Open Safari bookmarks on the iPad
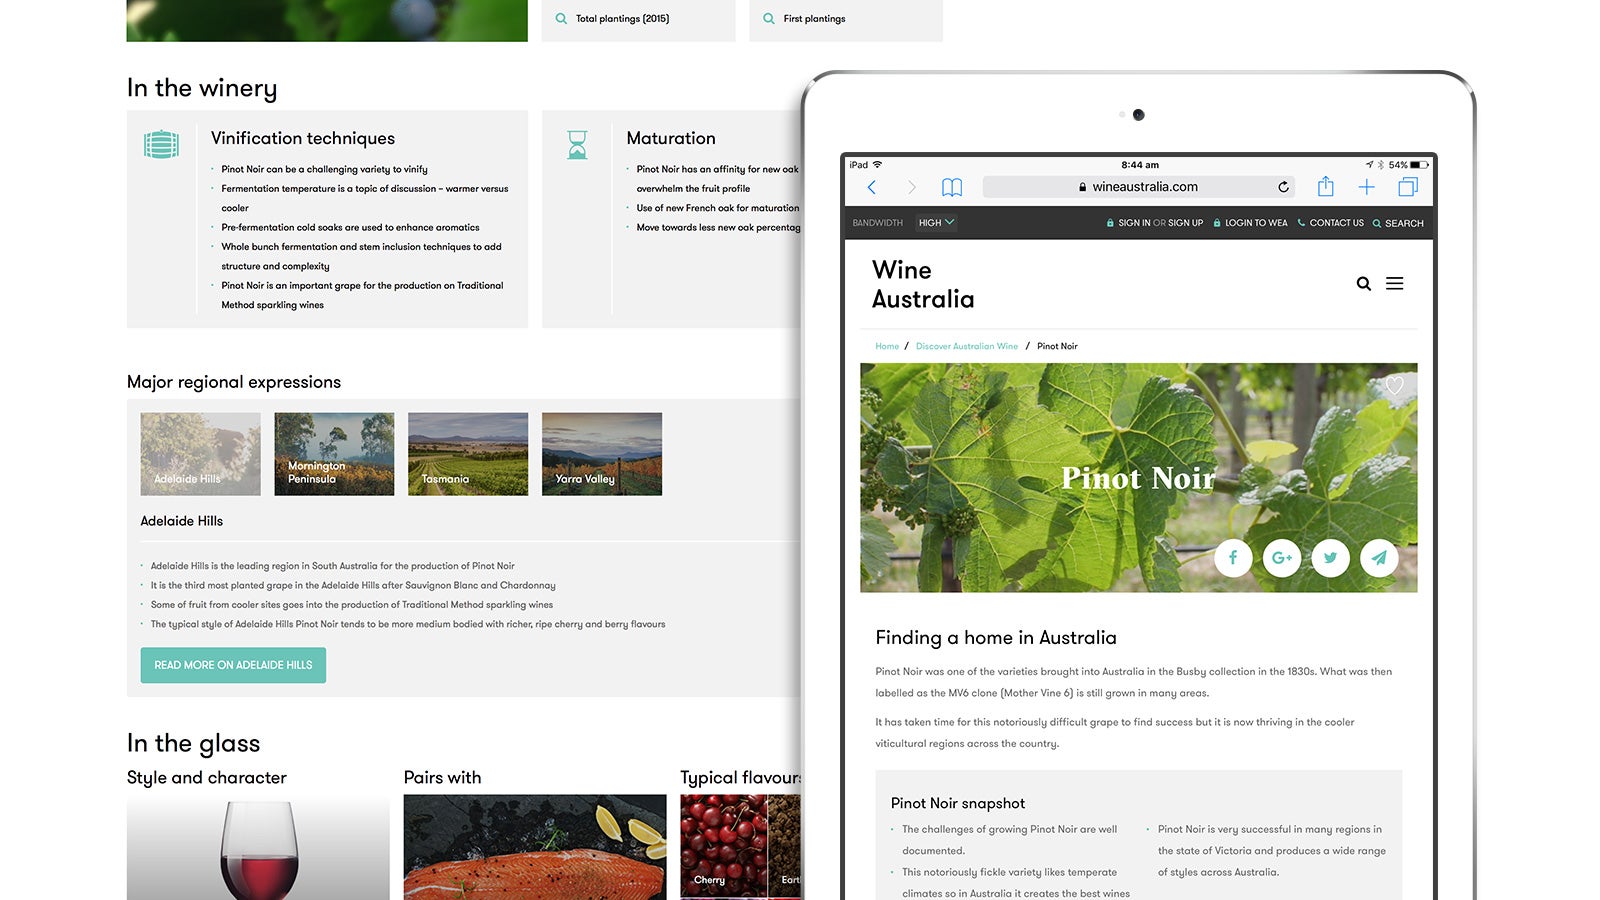 point(951,187)
